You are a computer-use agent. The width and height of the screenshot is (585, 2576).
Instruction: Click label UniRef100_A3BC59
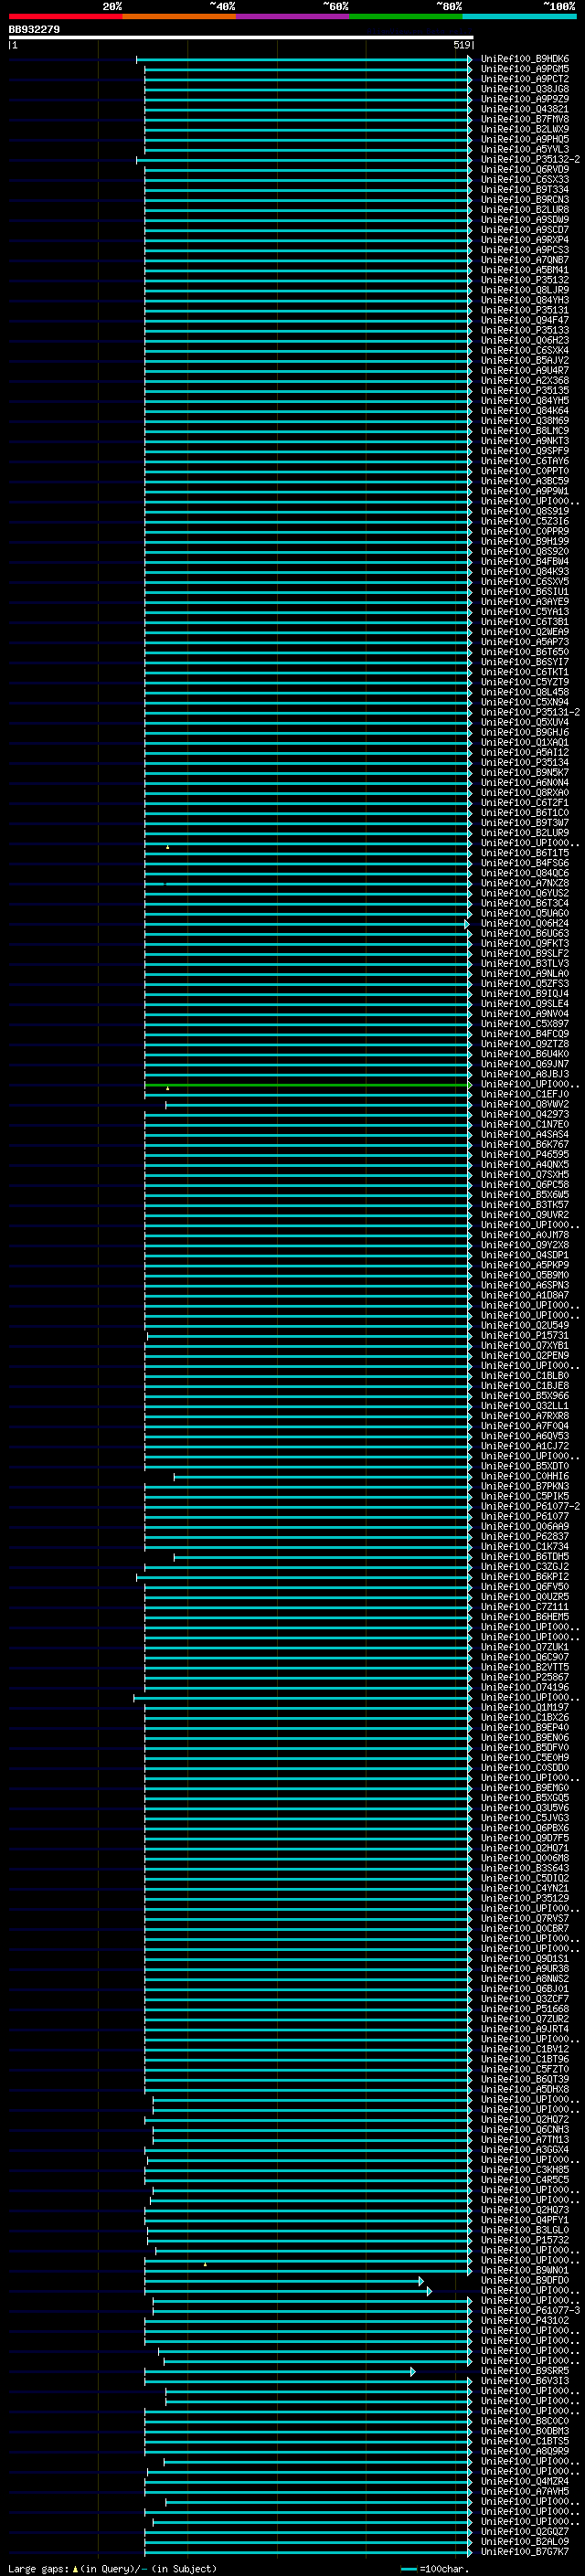524,481
